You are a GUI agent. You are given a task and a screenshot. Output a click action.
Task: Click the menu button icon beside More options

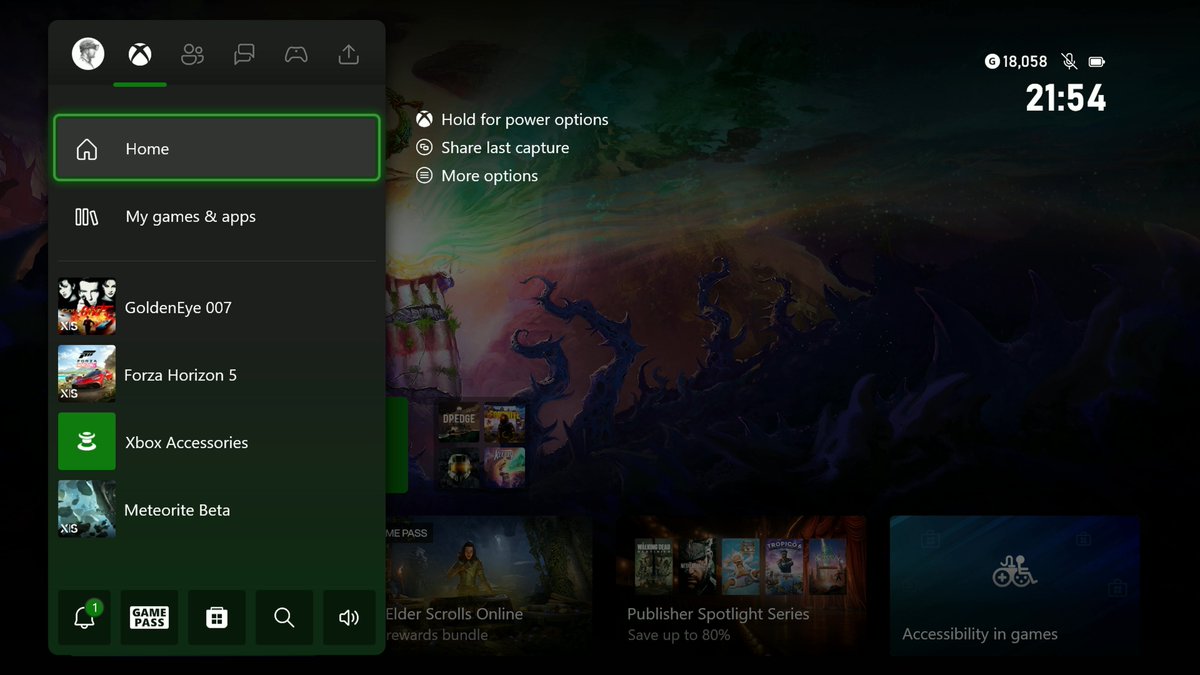[x=425, y=175]
